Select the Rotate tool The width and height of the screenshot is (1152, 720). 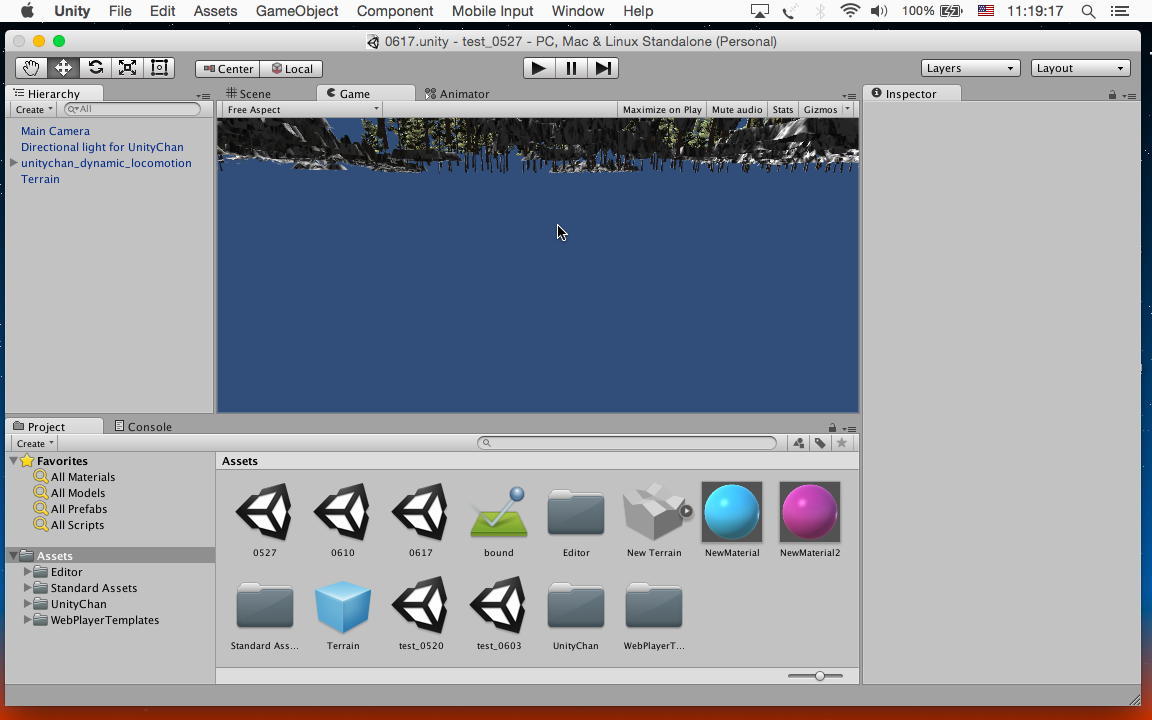click(x=95, y=68)
